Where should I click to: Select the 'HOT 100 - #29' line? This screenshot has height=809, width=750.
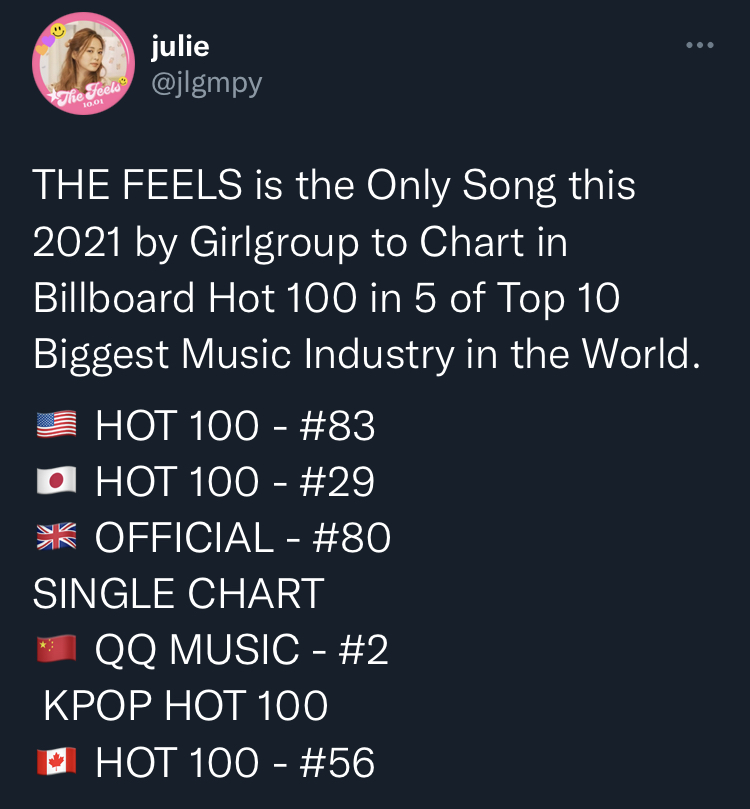(235, 481)
